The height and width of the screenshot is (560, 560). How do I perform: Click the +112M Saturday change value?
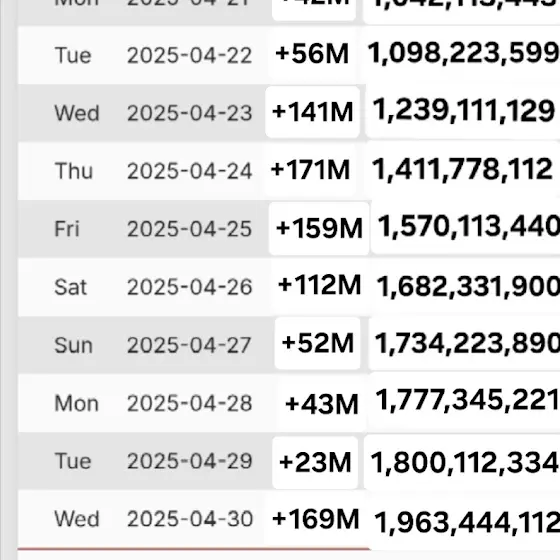pyautogui.click(x=320, y=285)
